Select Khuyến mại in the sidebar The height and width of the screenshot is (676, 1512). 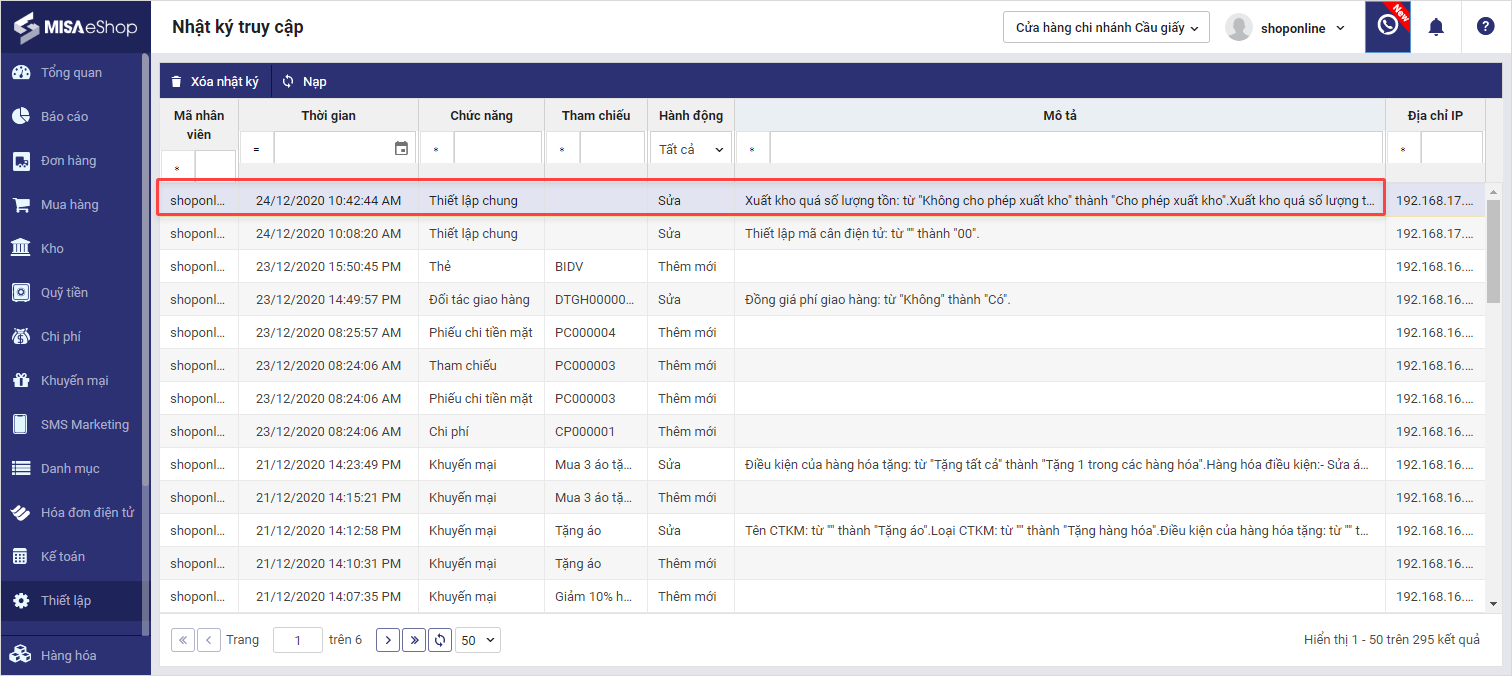coord(74,381)
